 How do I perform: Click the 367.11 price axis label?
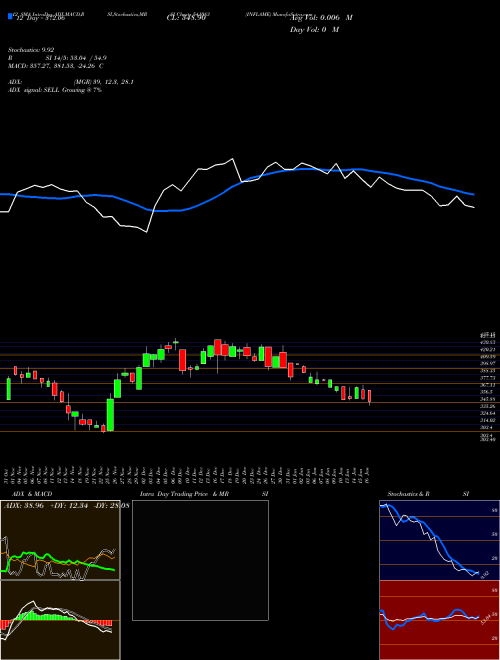[x=488, y=385]
